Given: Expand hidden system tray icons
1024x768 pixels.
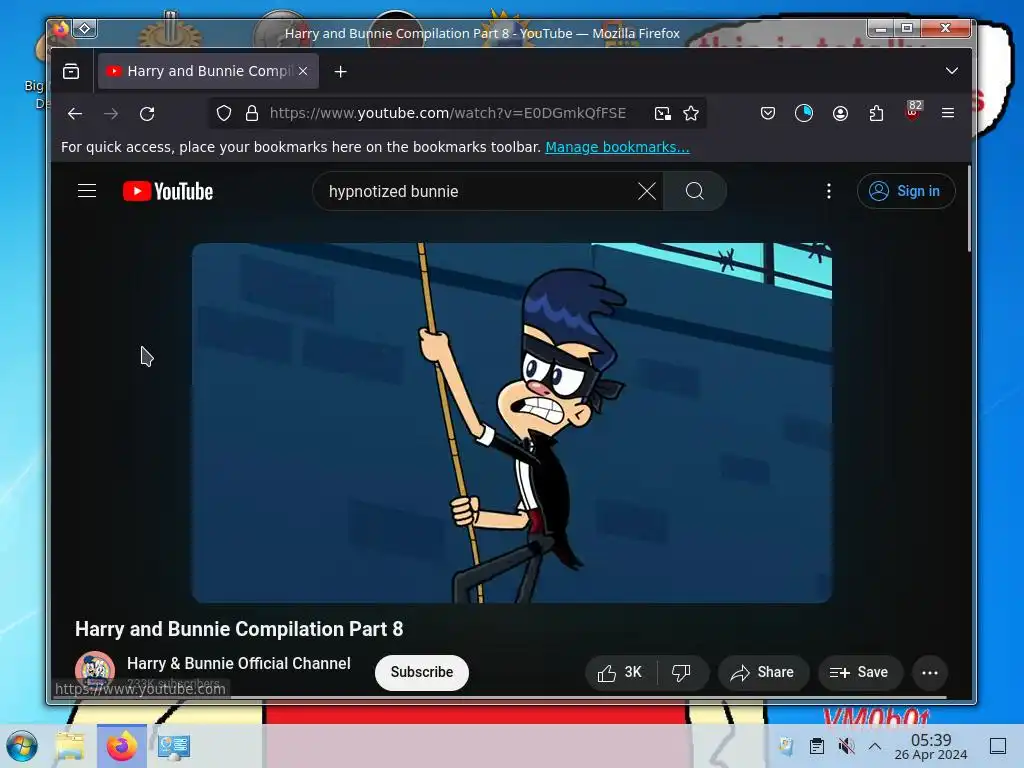Looking at the screenshot, I should coord(875,746).
